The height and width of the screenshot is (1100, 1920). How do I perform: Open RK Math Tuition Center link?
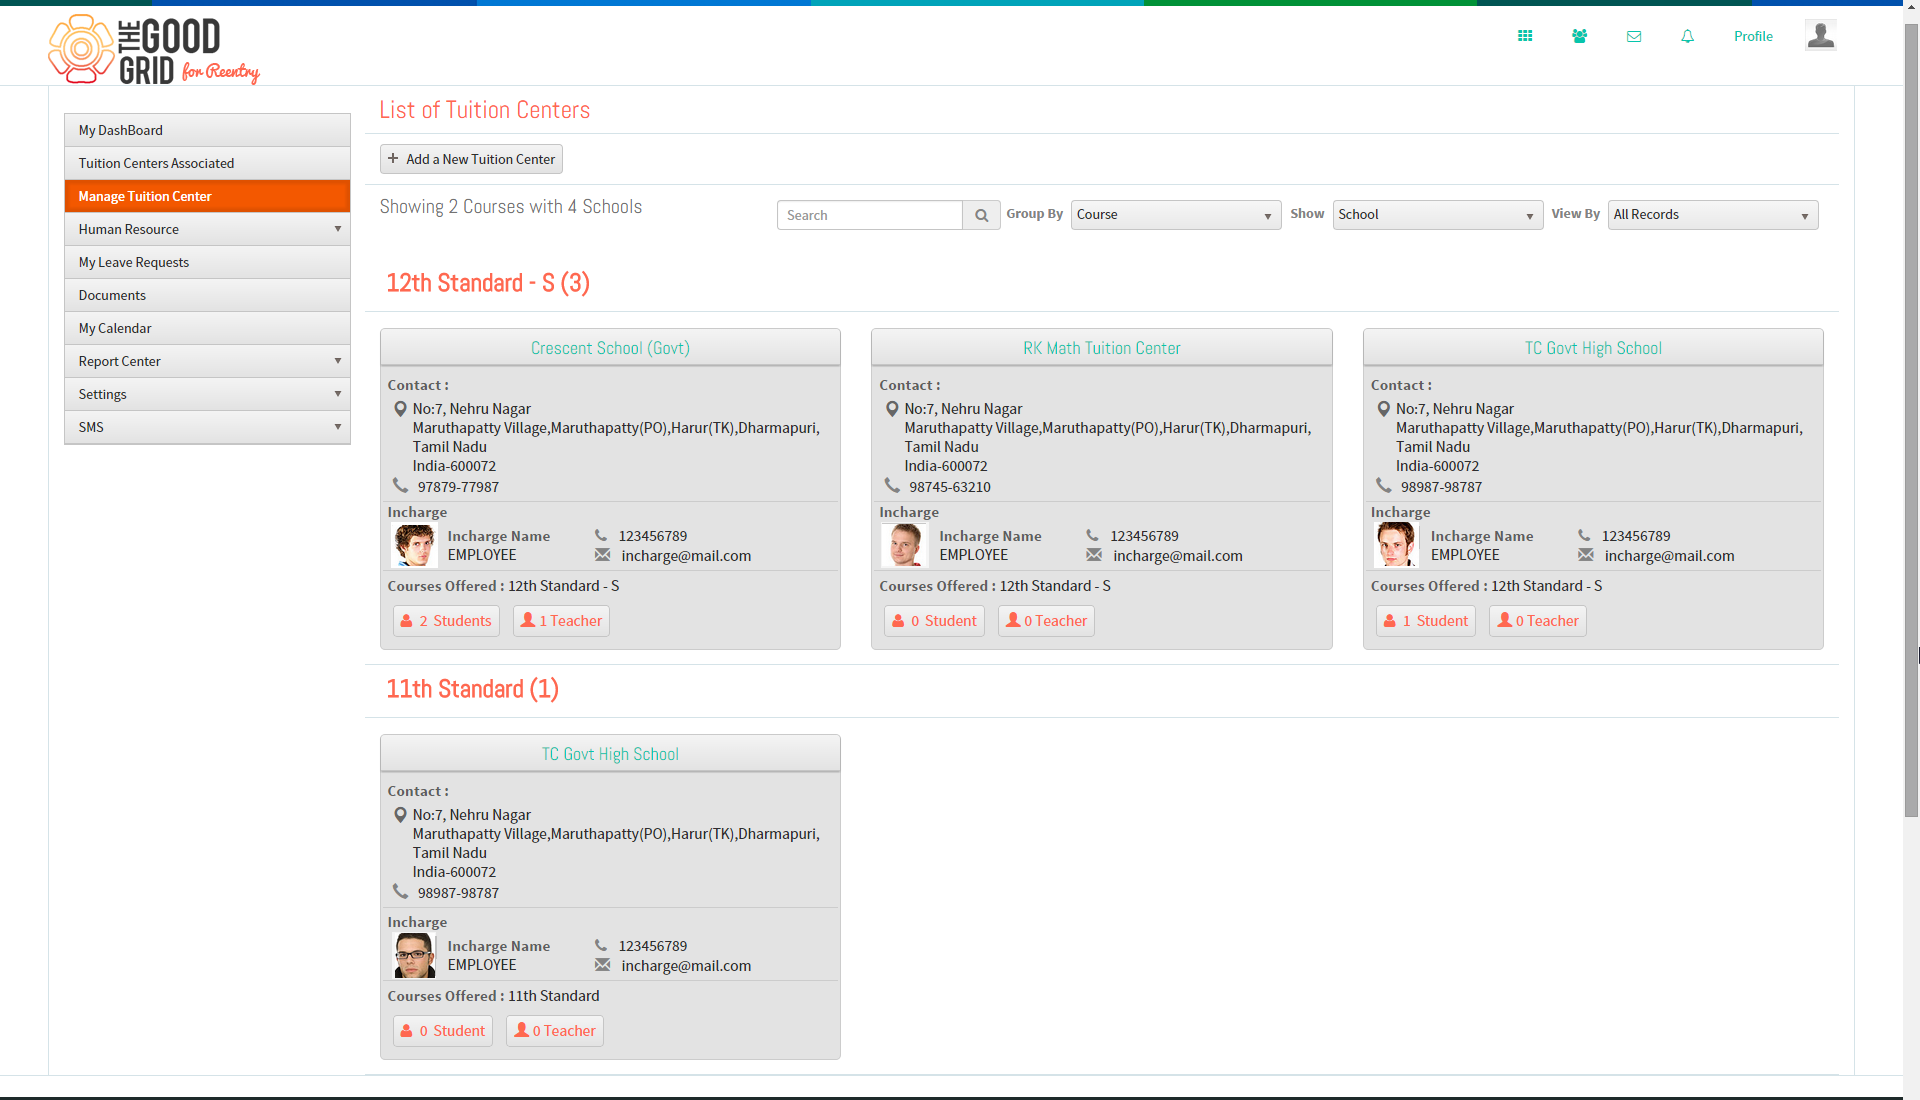[1101, 348]
